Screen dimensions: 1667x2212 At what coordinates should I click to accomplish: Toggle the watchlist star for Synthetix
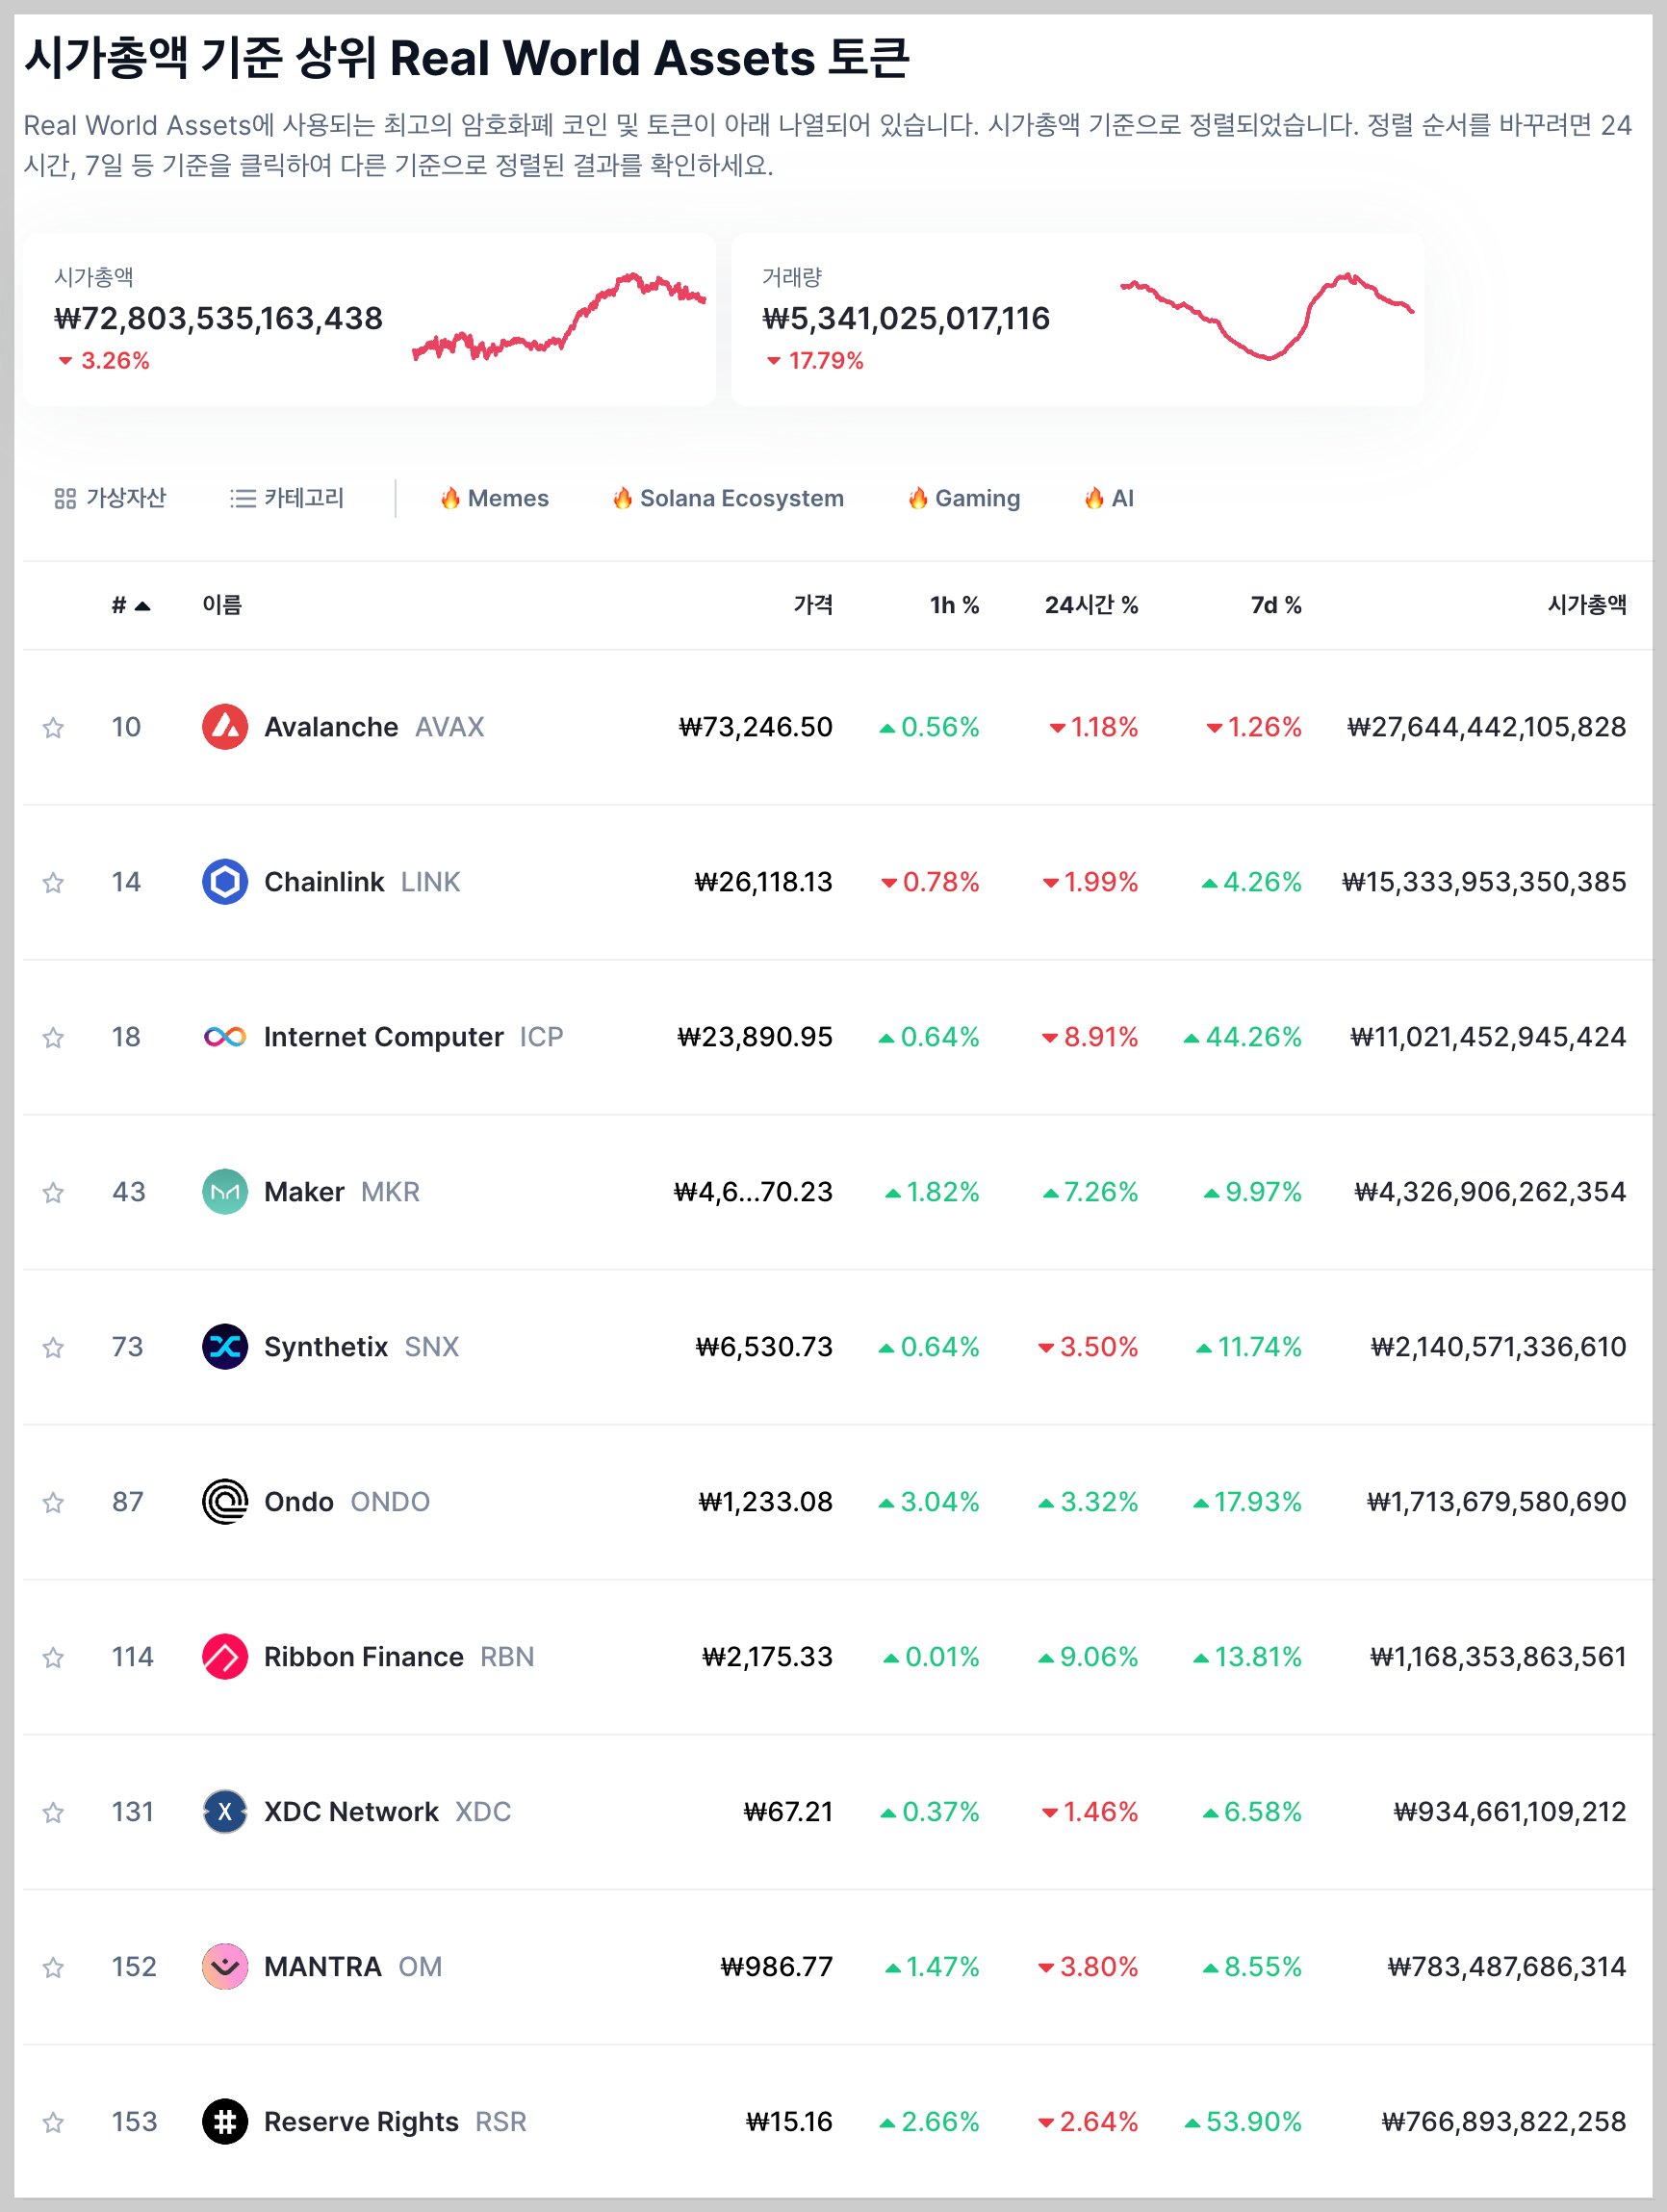point(53,1347)
